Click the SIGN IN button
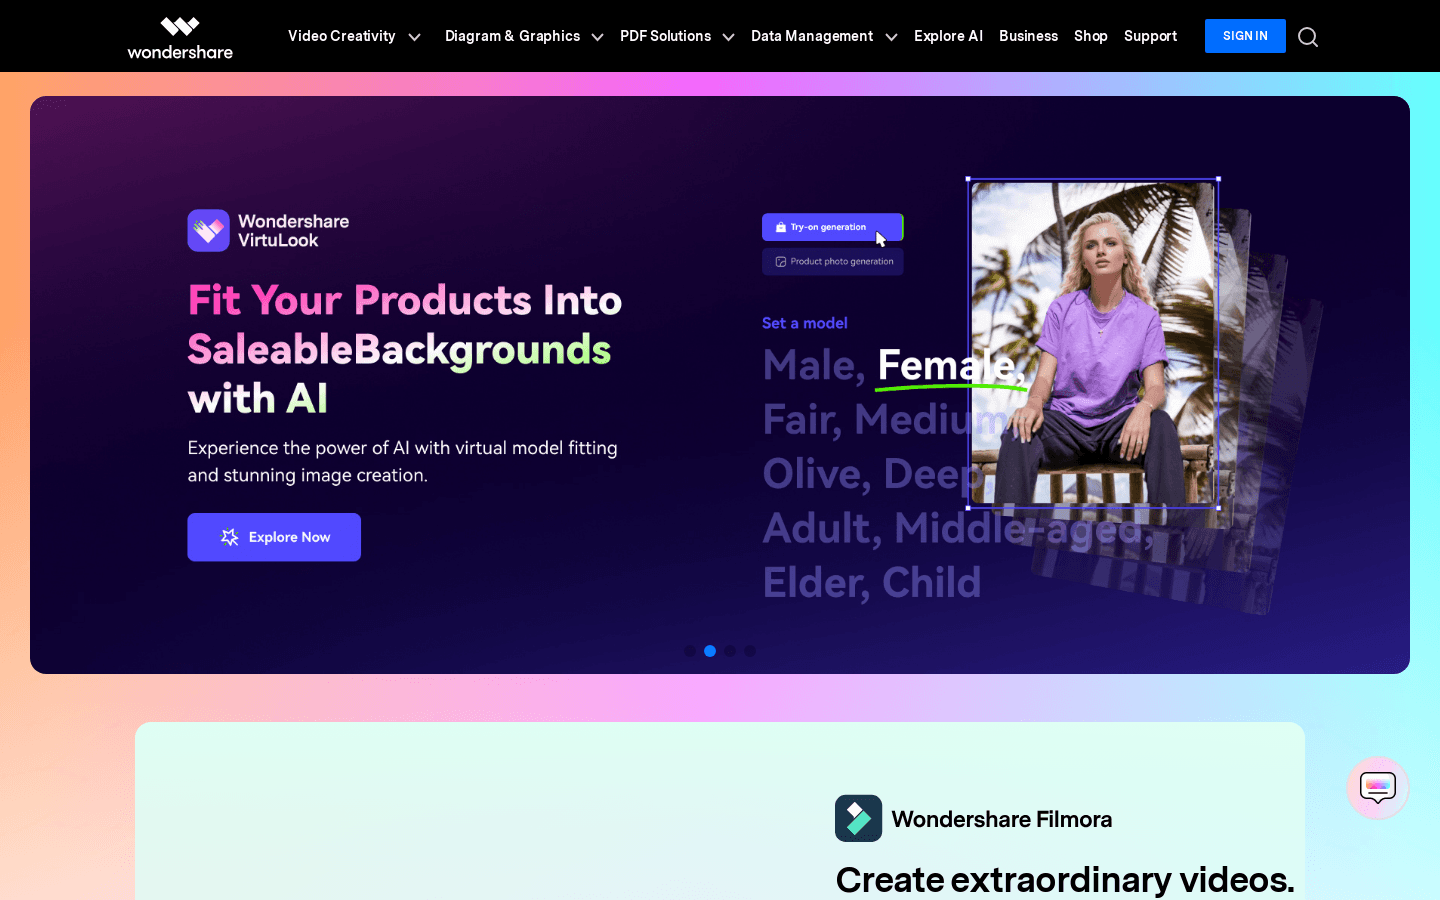The image size is (1440, 900). 1245,36
